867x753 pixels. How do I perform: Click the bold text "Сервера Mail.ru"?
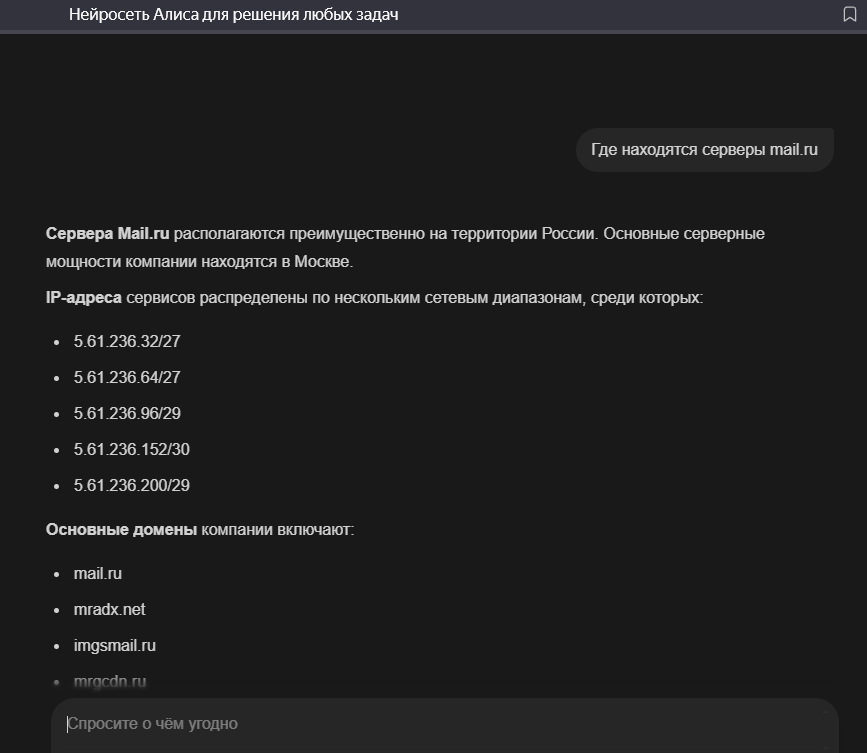[x=108, y=234]
